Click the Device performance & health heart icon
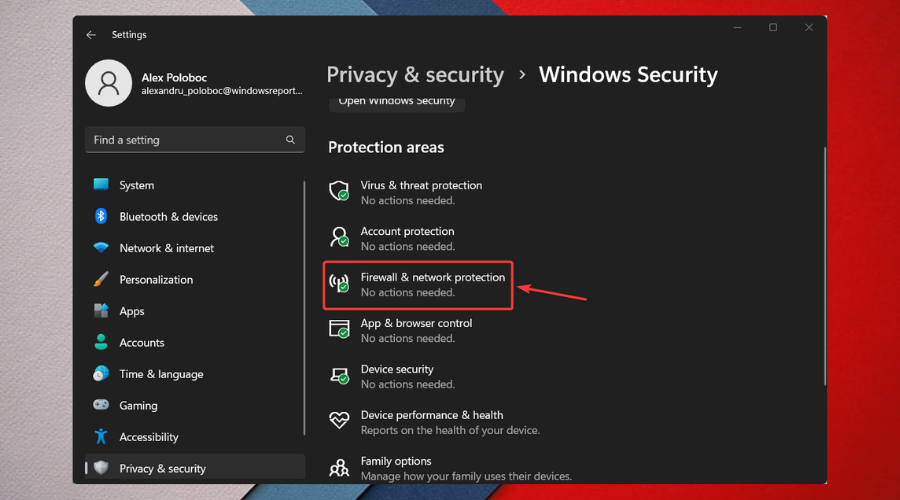This screenshot has height=500, width=900. (x=340, y=420)
